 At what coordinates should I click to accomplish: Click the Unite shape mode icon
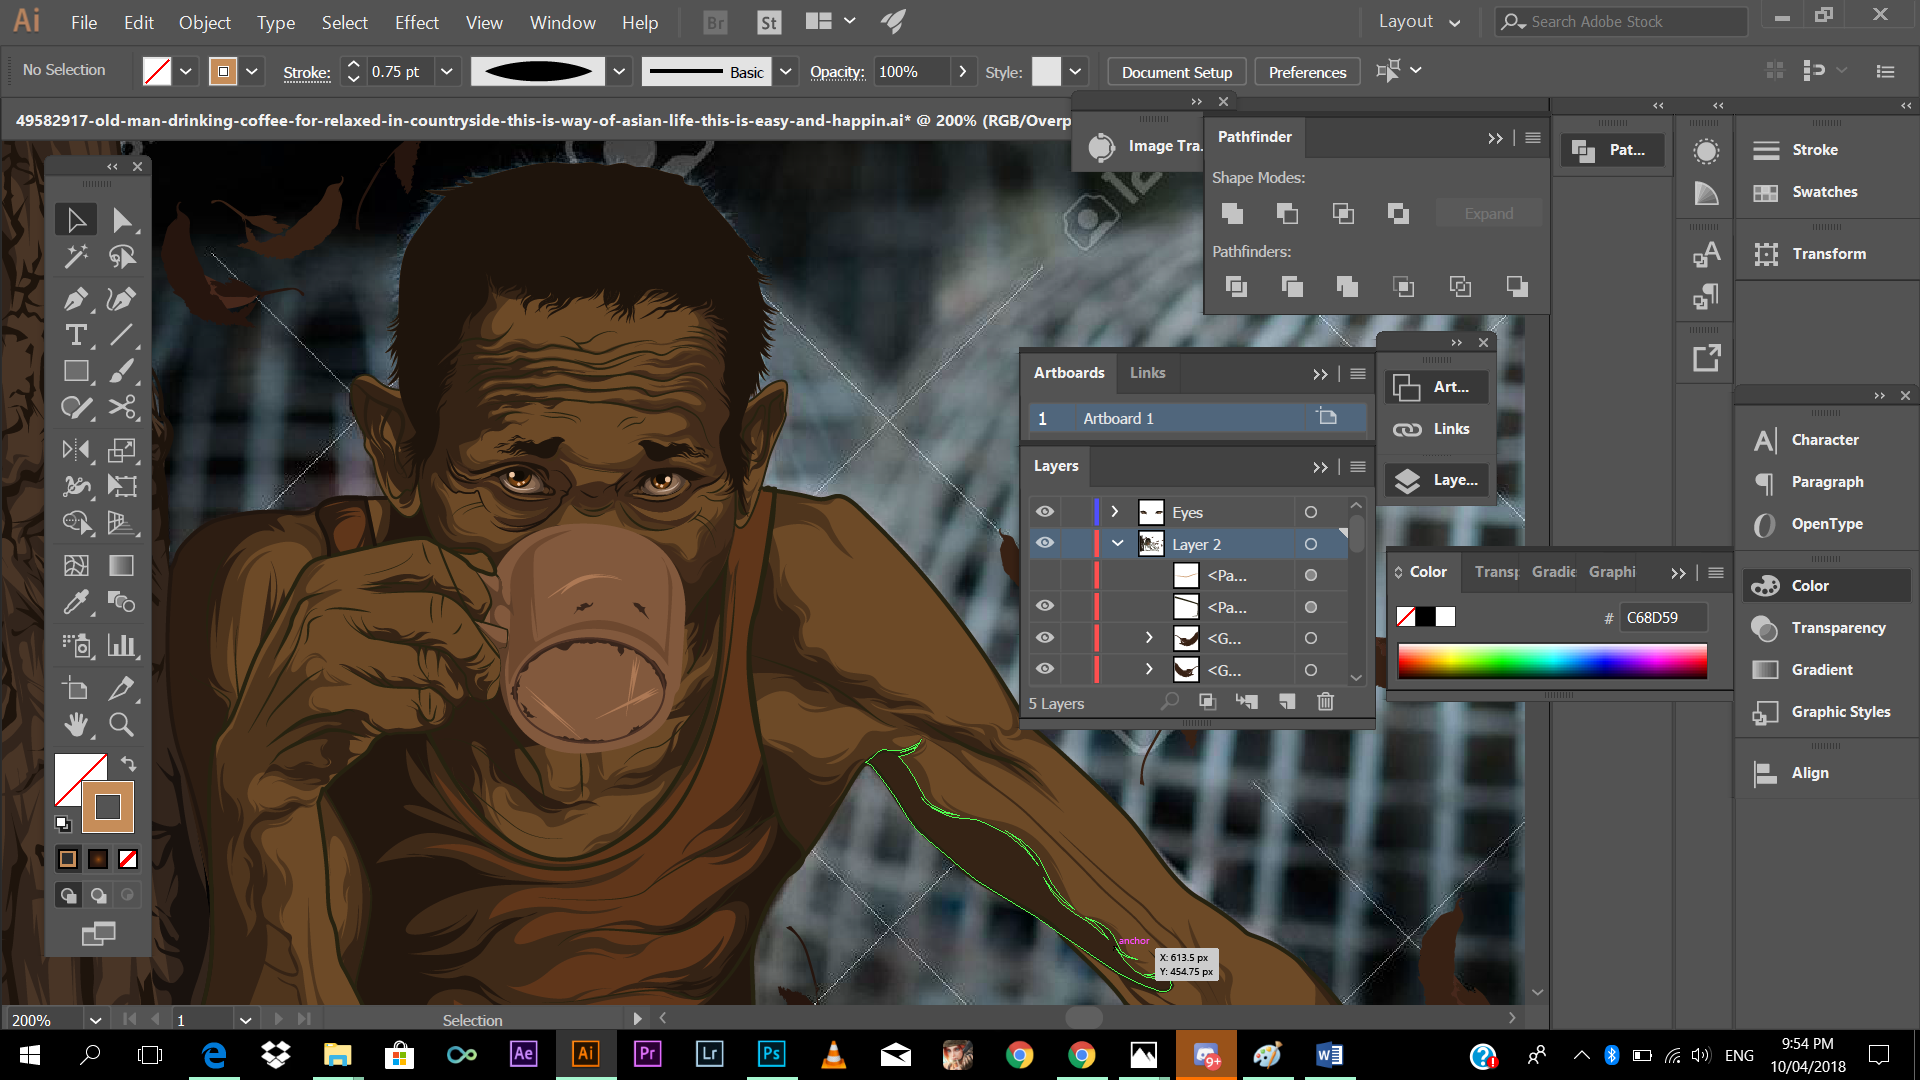tap(1232, 213)
